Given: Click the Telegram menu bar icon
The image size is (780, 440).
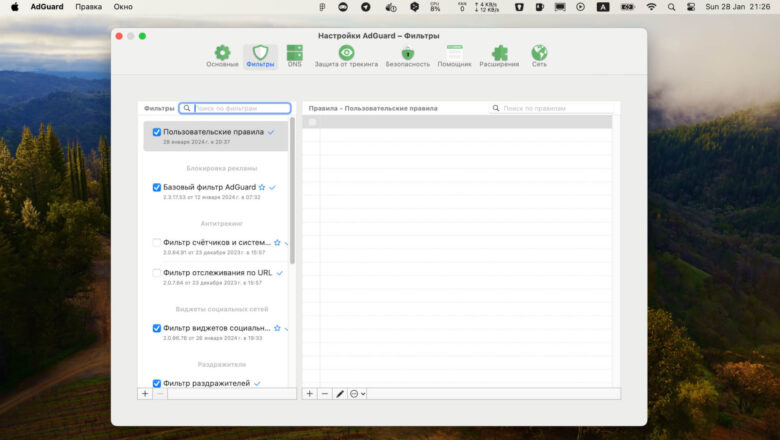Looking at the screenshot, I should [x=366, y=7].
